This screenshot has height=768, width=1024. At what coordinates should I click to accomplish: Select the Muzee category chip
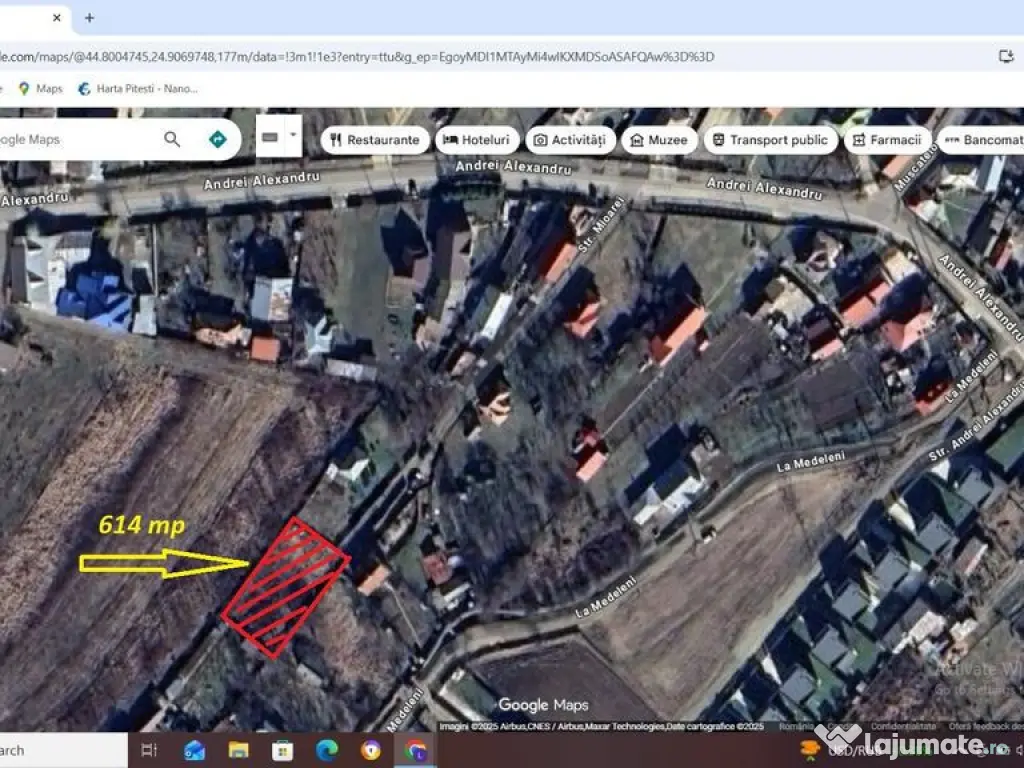point(659,140)
